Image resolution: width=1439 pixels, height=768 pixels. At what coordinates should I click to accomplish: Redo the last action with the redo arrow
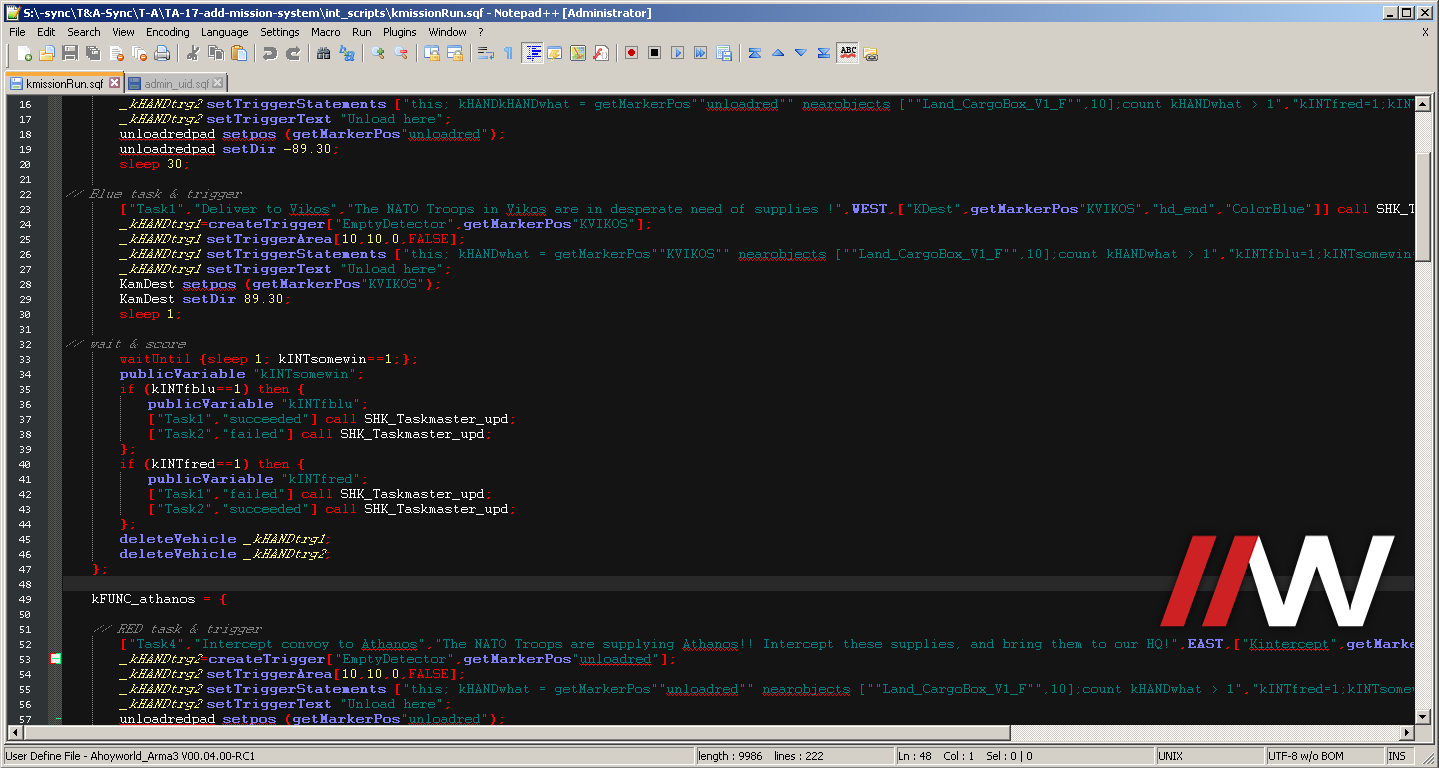tap(292, 52)
